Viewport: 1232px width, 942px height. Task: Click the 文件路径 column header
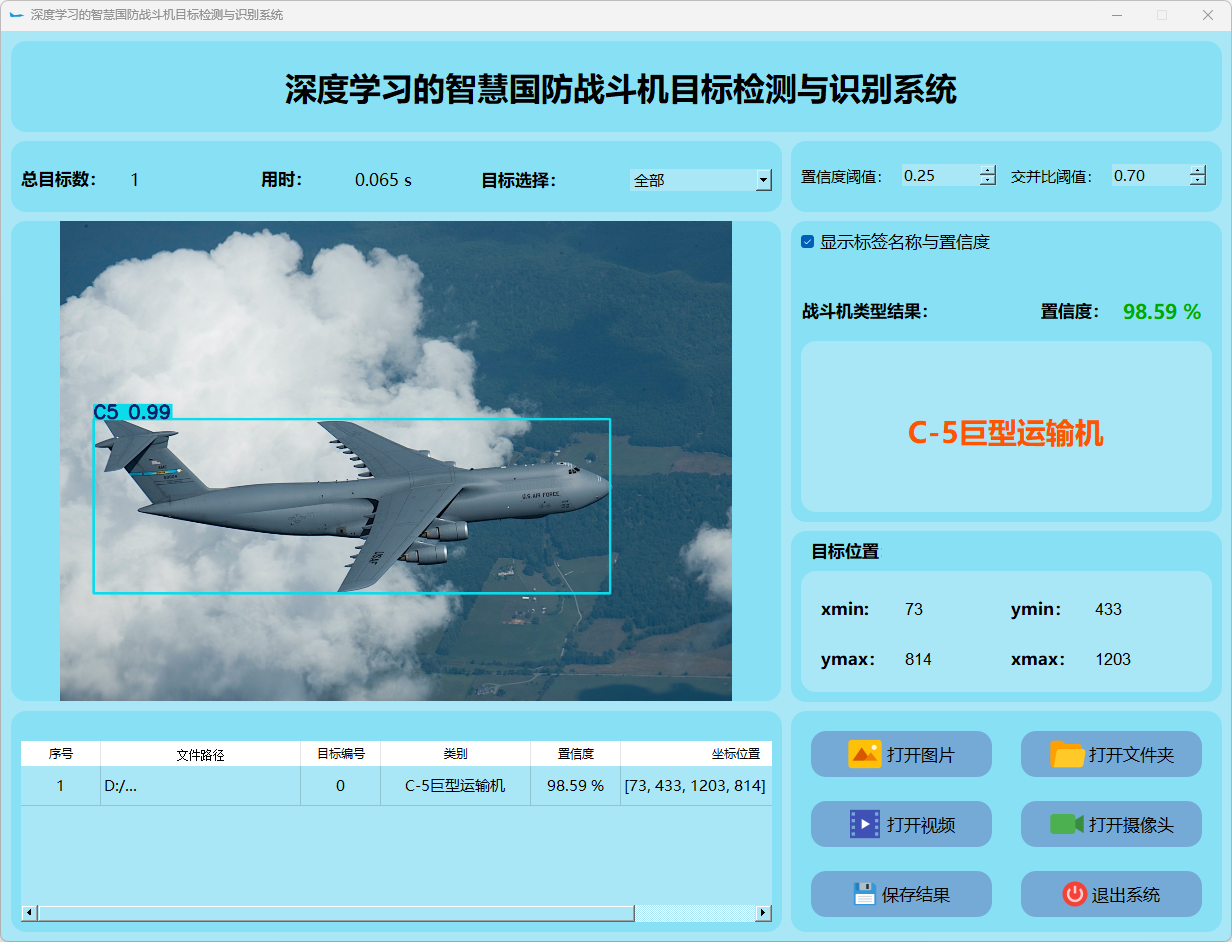click(x=200, y=754)
